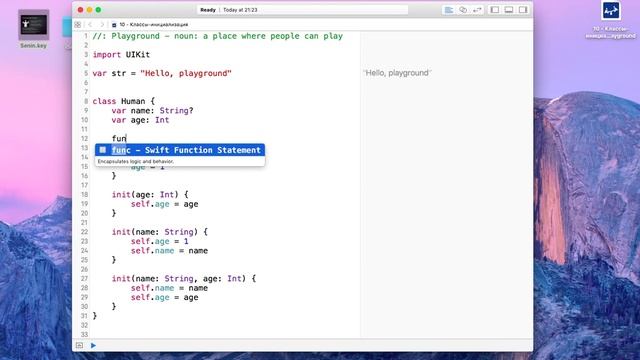Click 'init(name: String, age: Int) {' line

(184, 279)
